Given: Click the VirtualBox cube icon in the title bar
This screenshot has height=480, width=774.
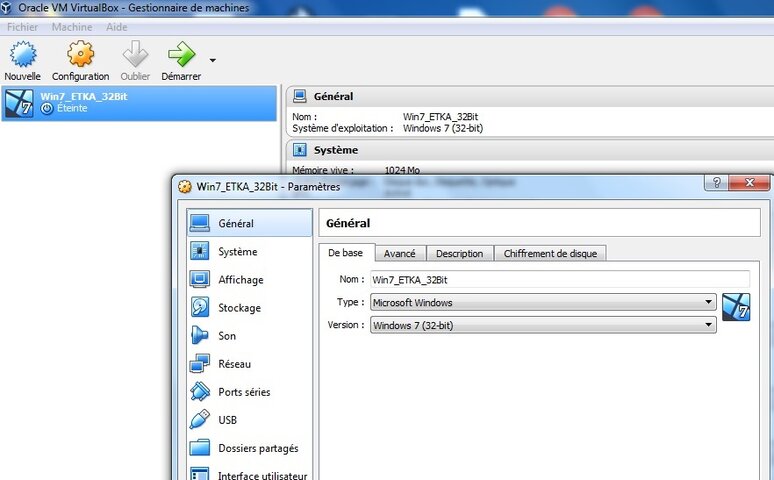Looking at the screenshot, I should (6, 7).
